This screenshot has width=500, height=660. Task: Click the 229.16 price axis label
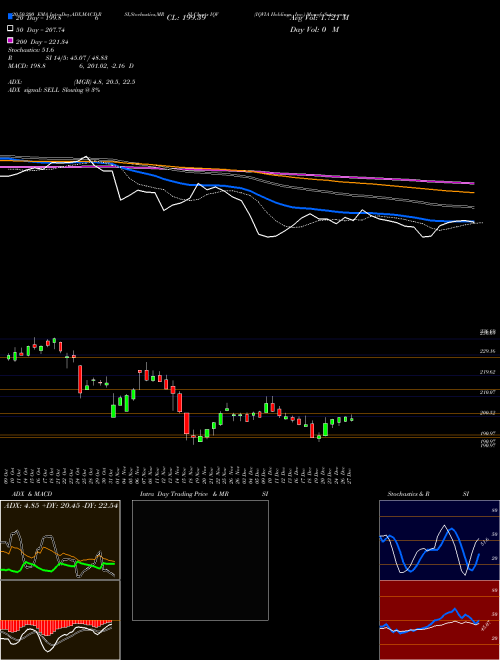488,351
